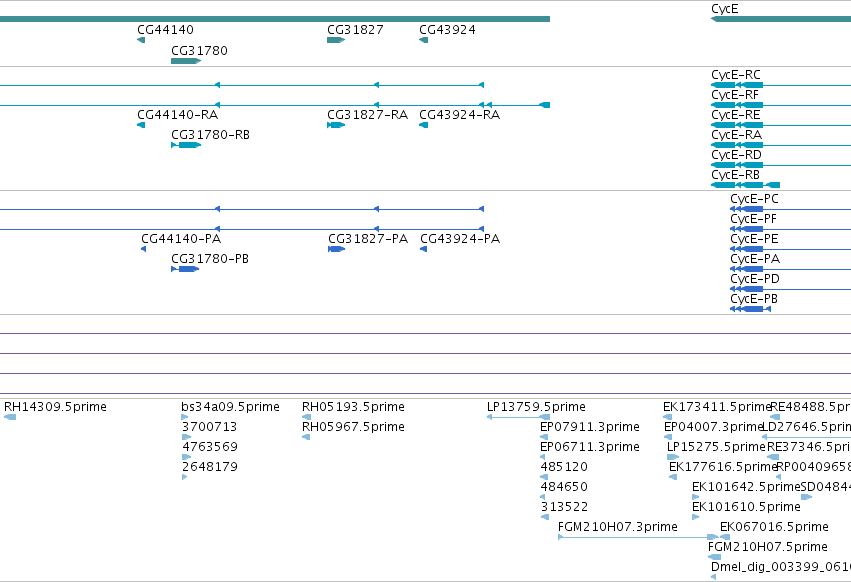
Task: Click the CG43924-RA transcript label
Action: pyautogui.click(x=460, y=115)
